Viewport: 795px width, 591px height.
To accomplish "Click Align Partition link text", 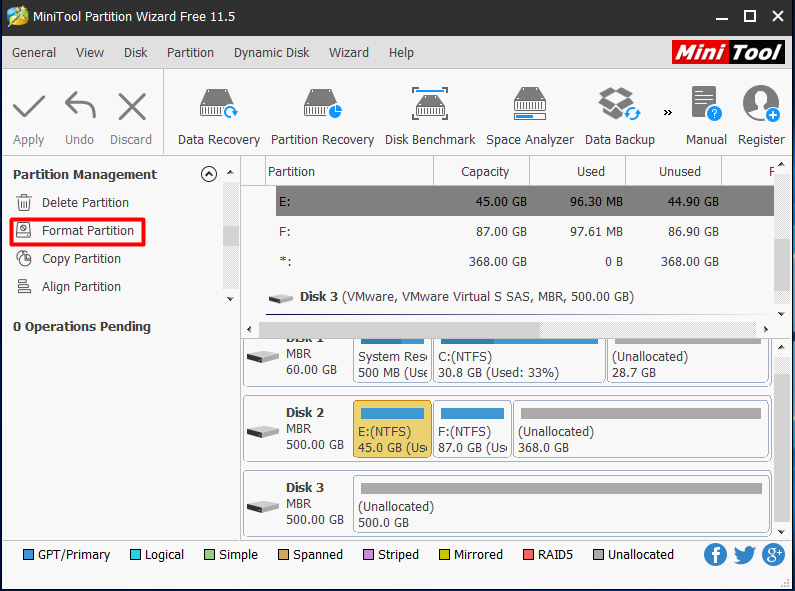I will pos(81,286).
